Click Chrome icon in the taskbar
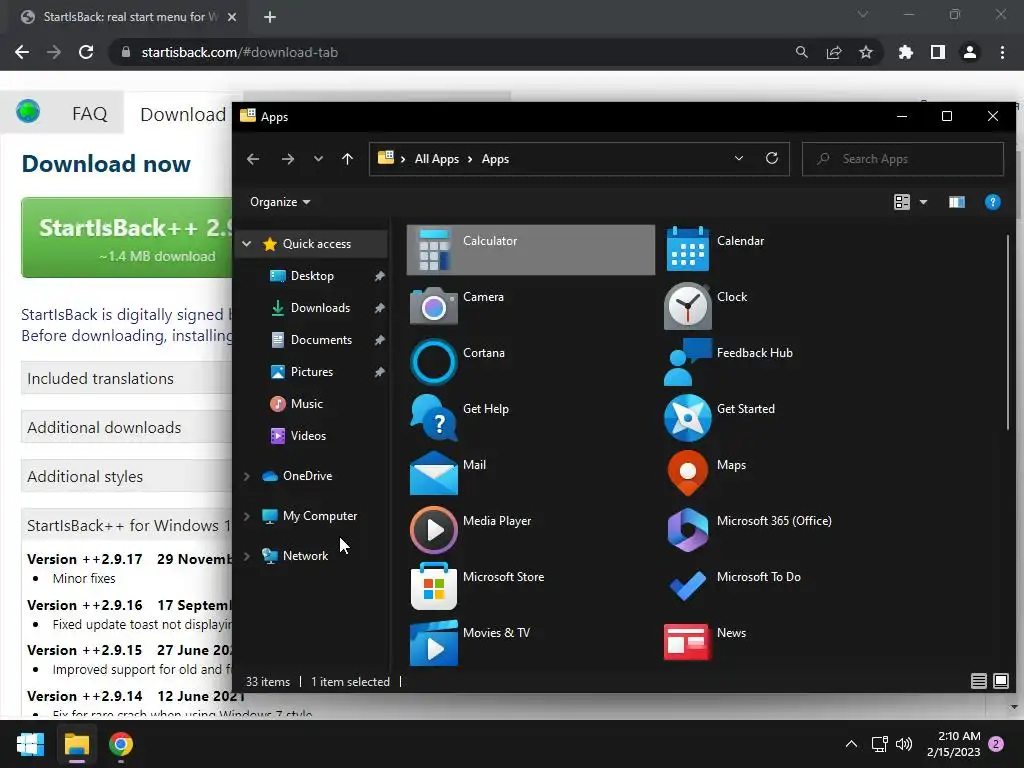The width and height of the screenshot is (1024, 768). [121, 744]
